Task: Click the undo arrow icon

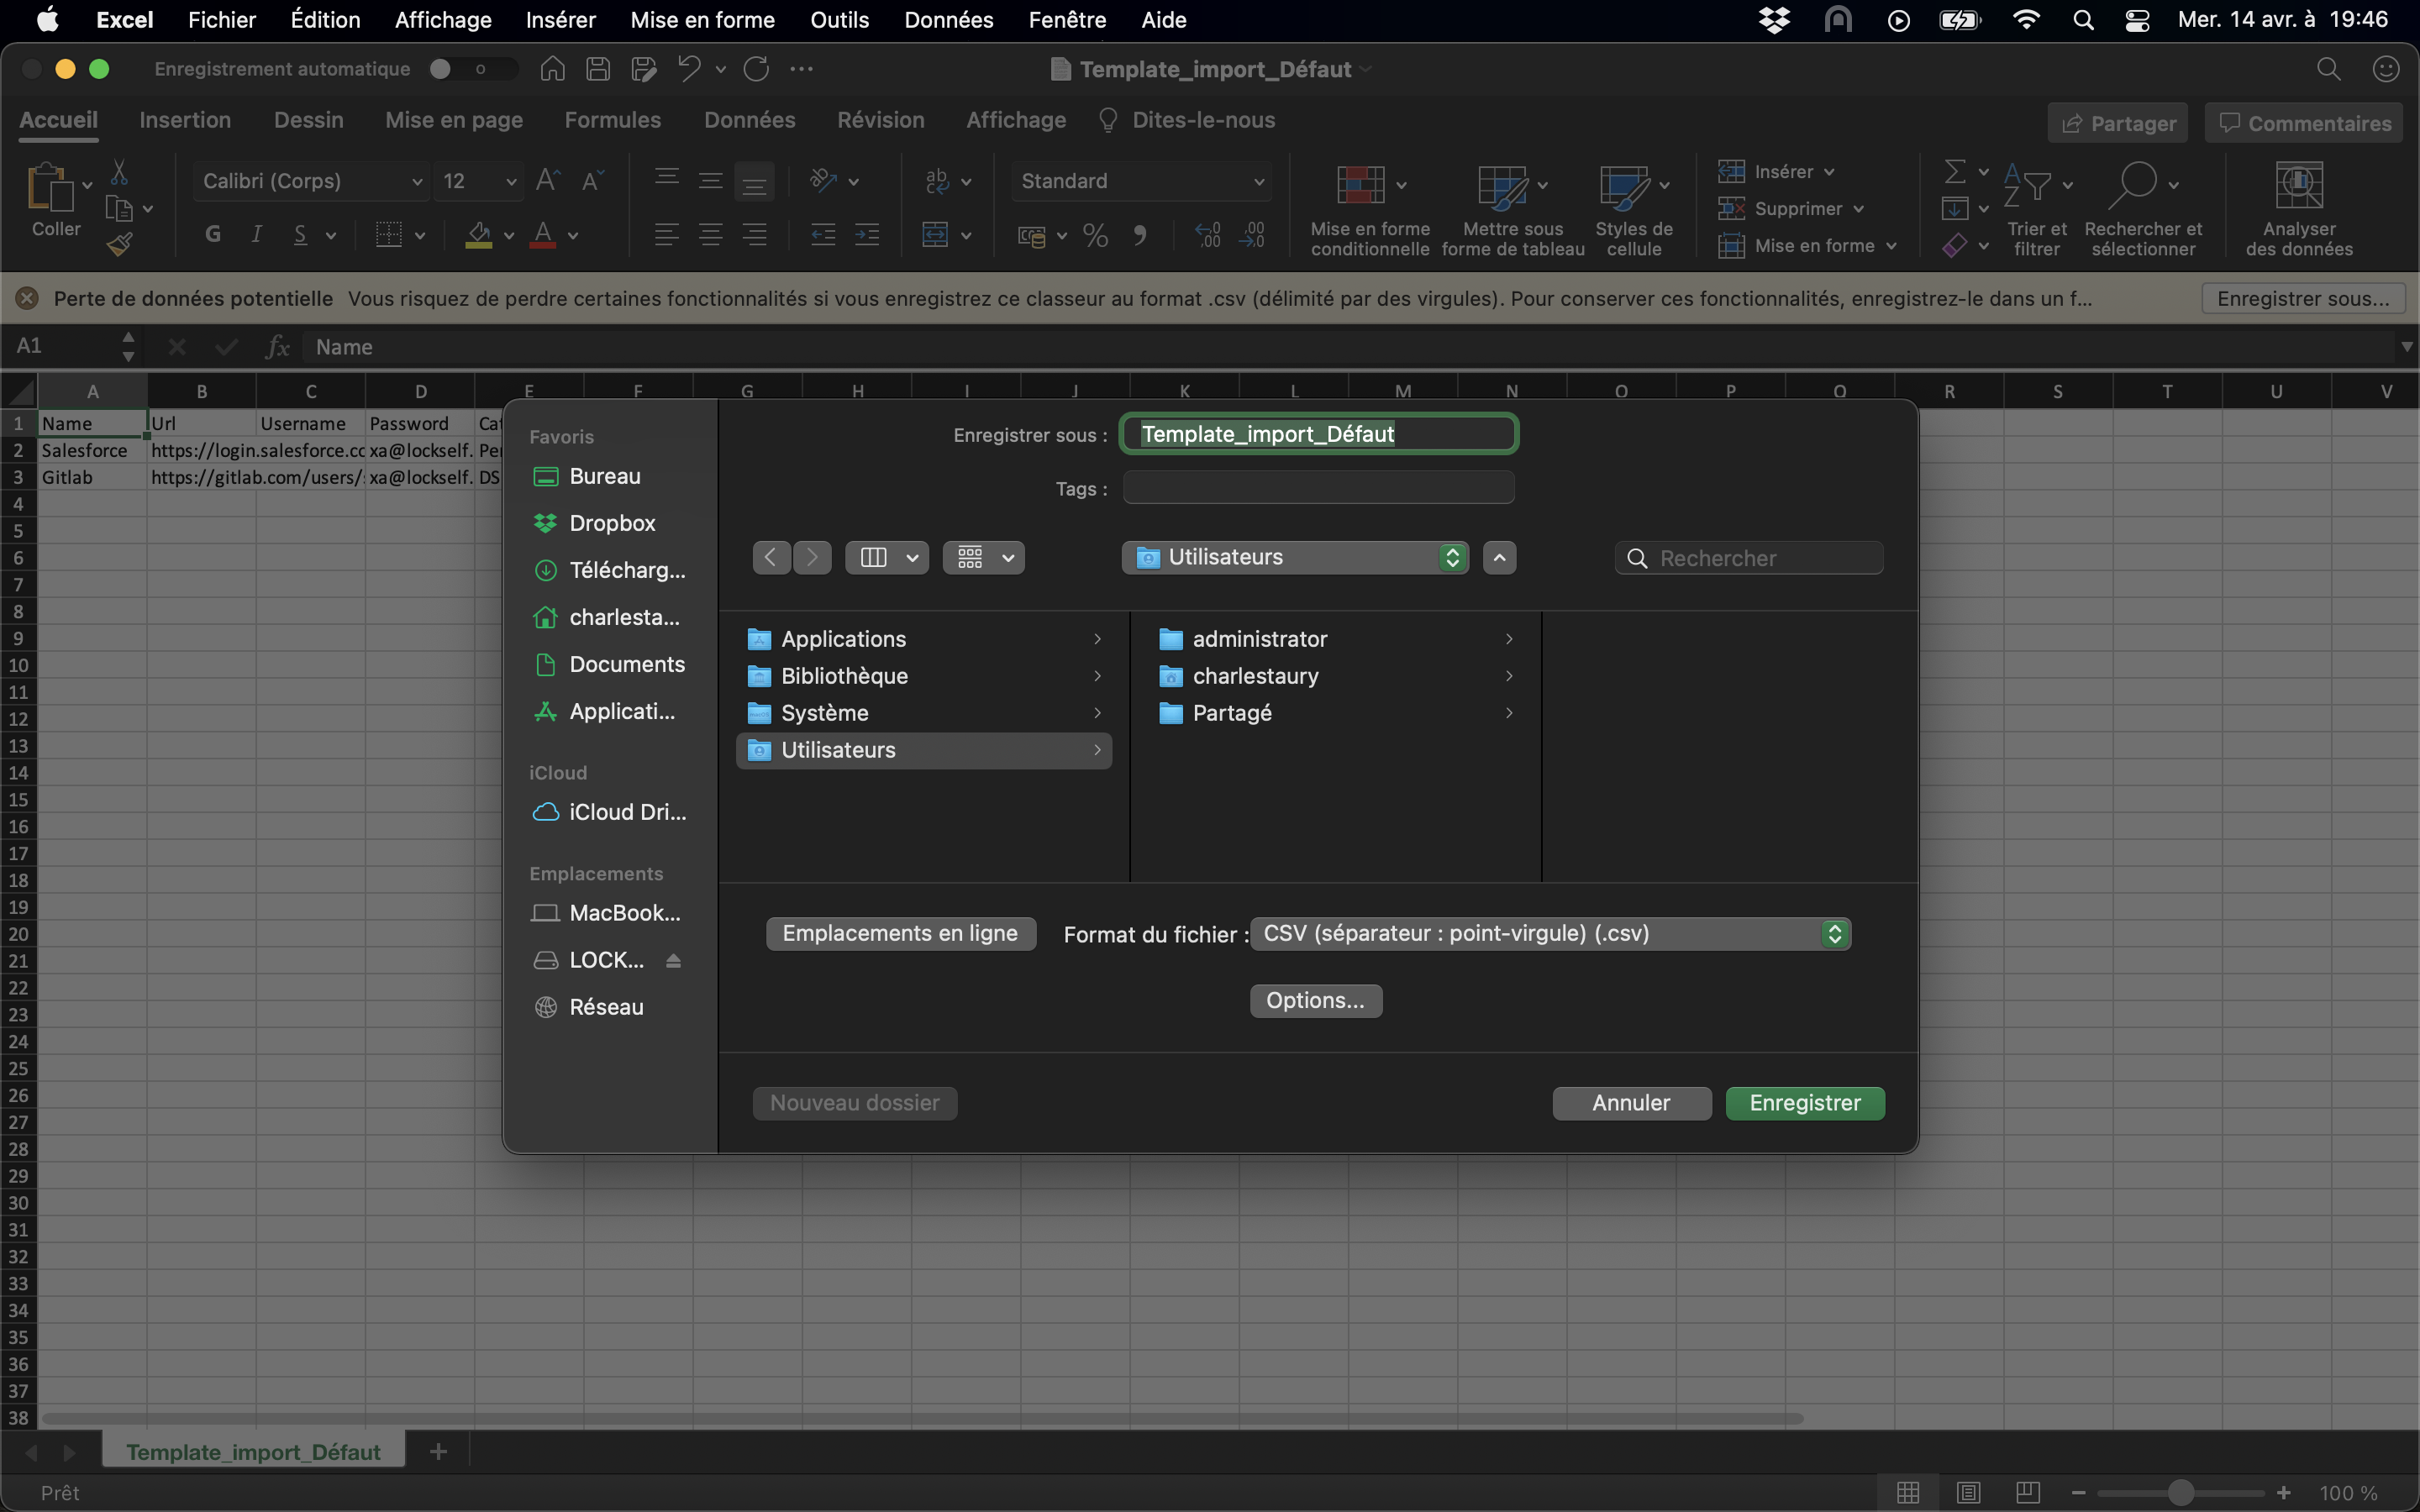Action: tap(689, 69)
